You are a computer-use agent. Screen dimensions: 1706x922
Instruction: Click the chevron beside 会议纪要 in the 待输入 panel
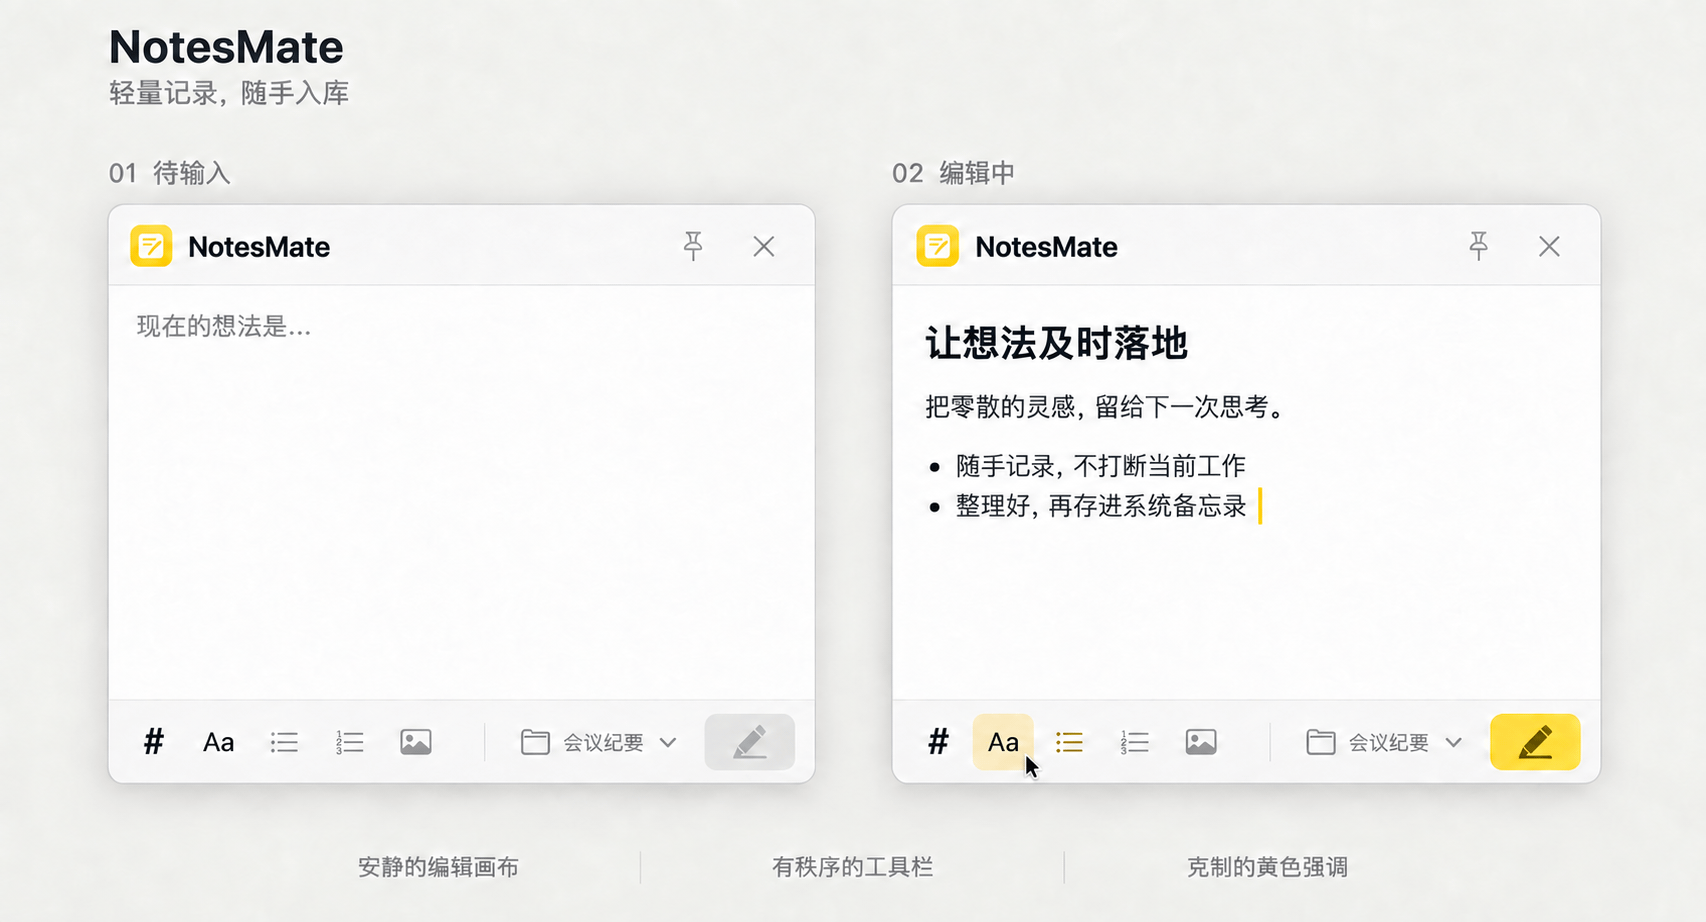click(668, 742)
